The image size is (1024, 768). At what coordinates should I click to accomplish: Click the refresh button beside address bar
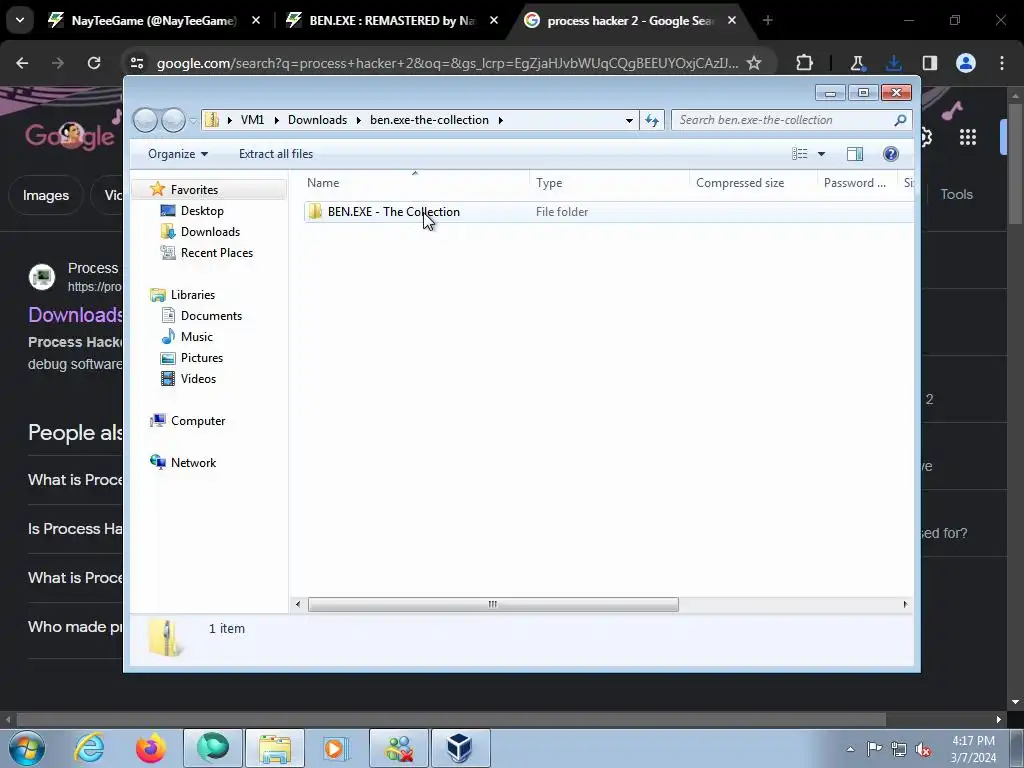pos(652,120)
